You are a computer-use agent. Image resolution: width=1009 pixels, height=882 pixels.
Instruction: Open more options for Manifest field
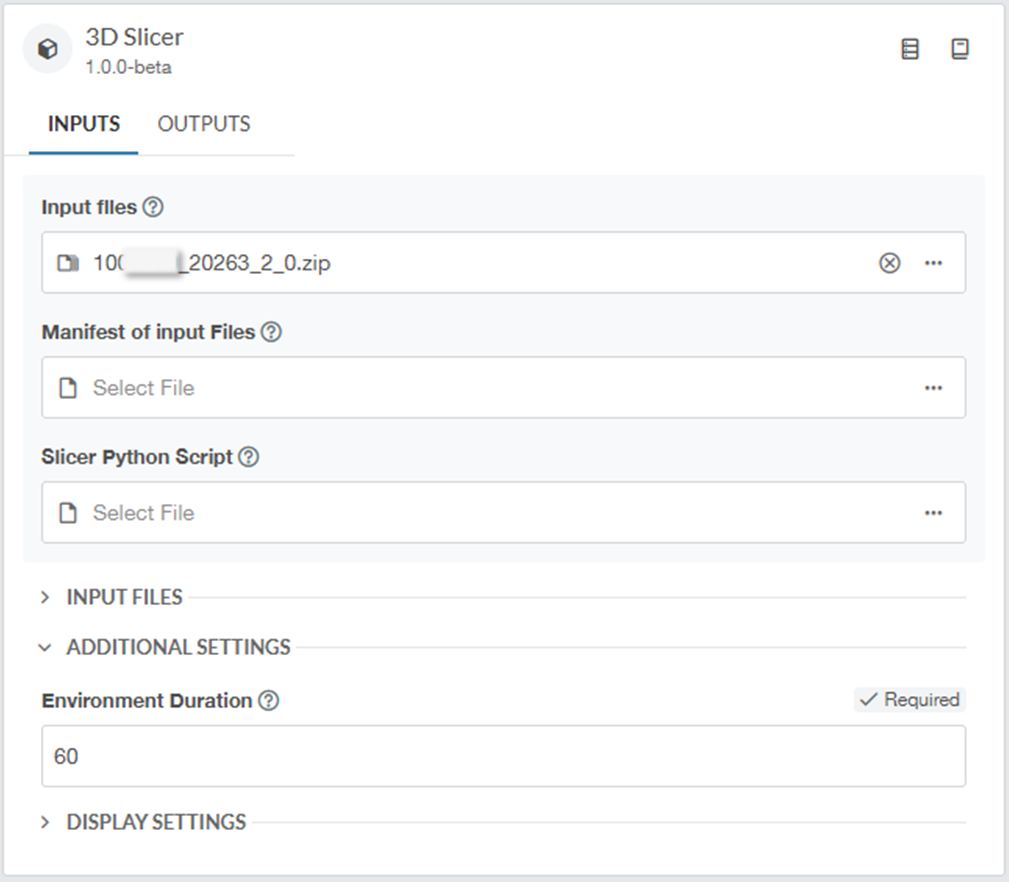(x=933, y=388)
